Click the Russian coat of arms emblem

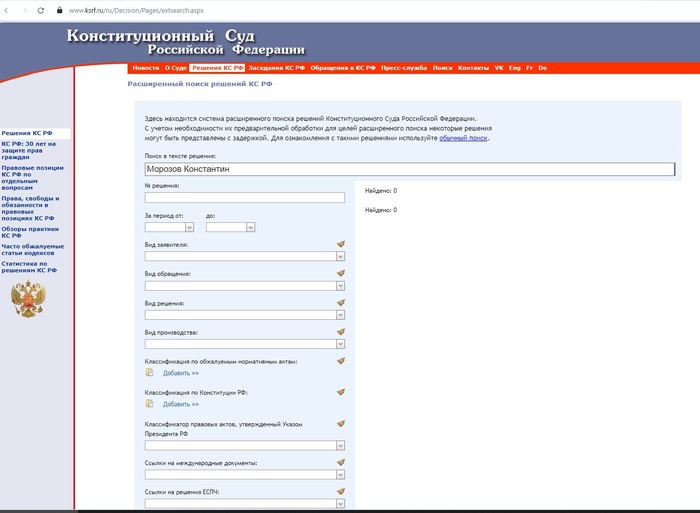click(x=28, y=299)
